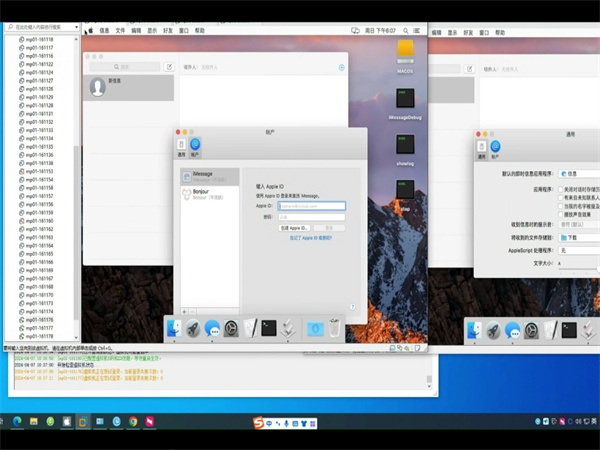Open received files save location dropdown
The width and height of the screenshot is (600, 450).
point(579,239)
